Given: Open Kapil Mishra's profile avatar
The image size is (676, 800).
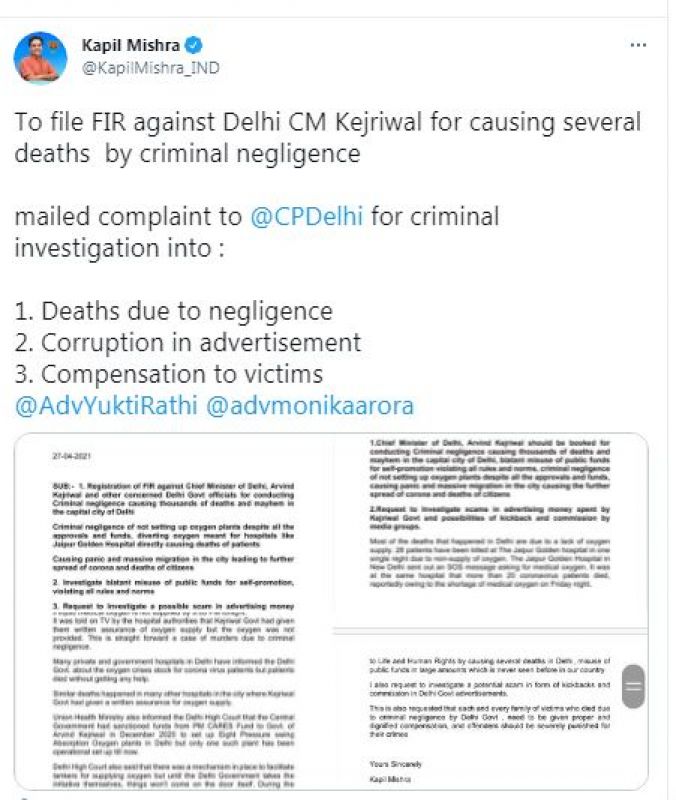Looking at the screenshot, I should coord(40,57).
